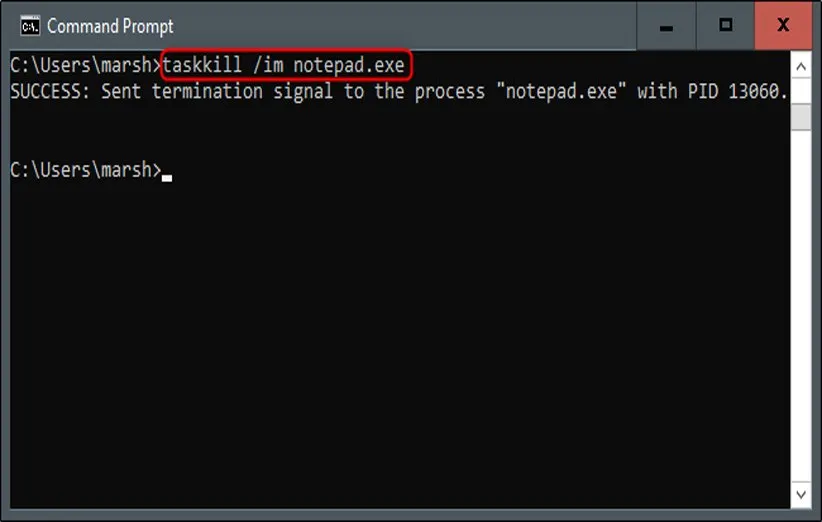Click the scrollbar down arrow
The image size is (822, 522).
(x=801, y=493)
